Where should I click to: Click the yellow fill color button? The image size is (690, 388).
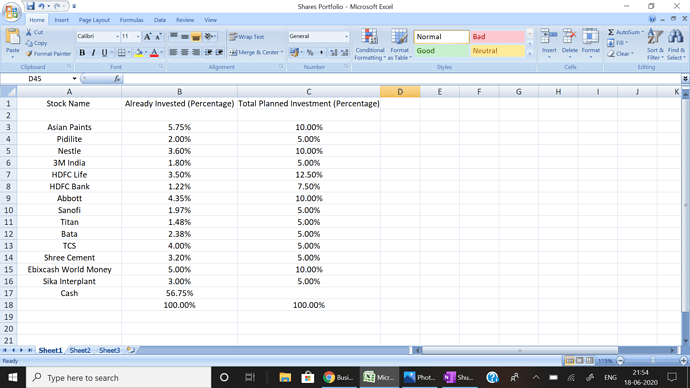139,52
